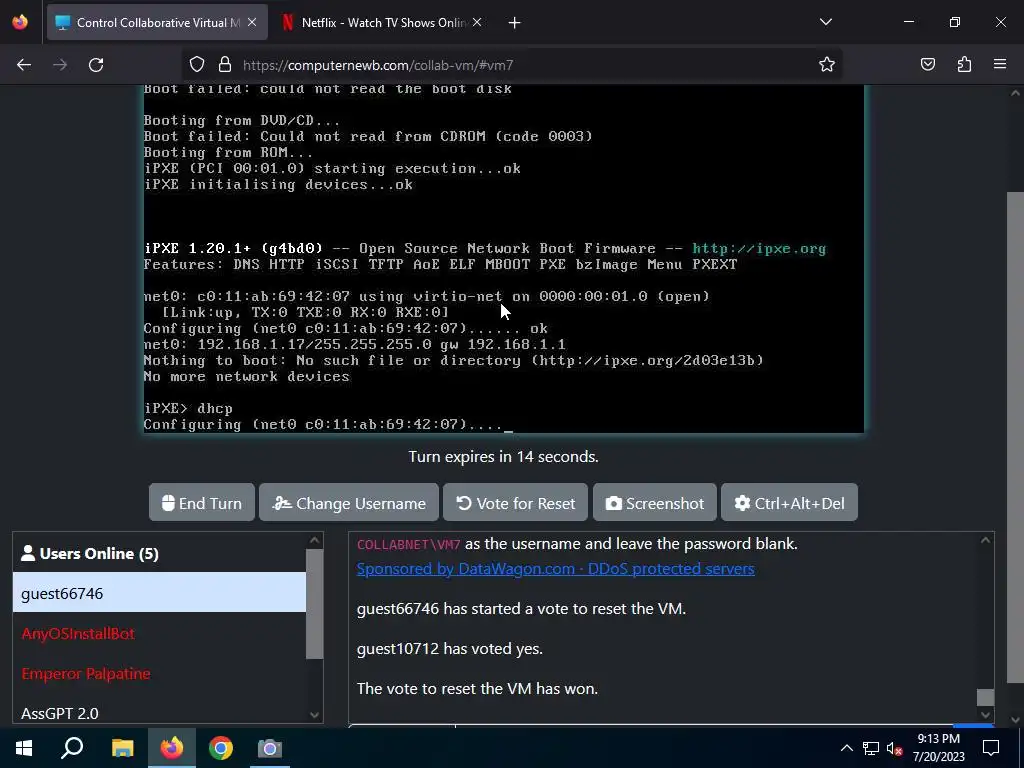Switch to Control Collaborative Virtual Machines tab
1024x768 pixels.
tap(157, 22)
